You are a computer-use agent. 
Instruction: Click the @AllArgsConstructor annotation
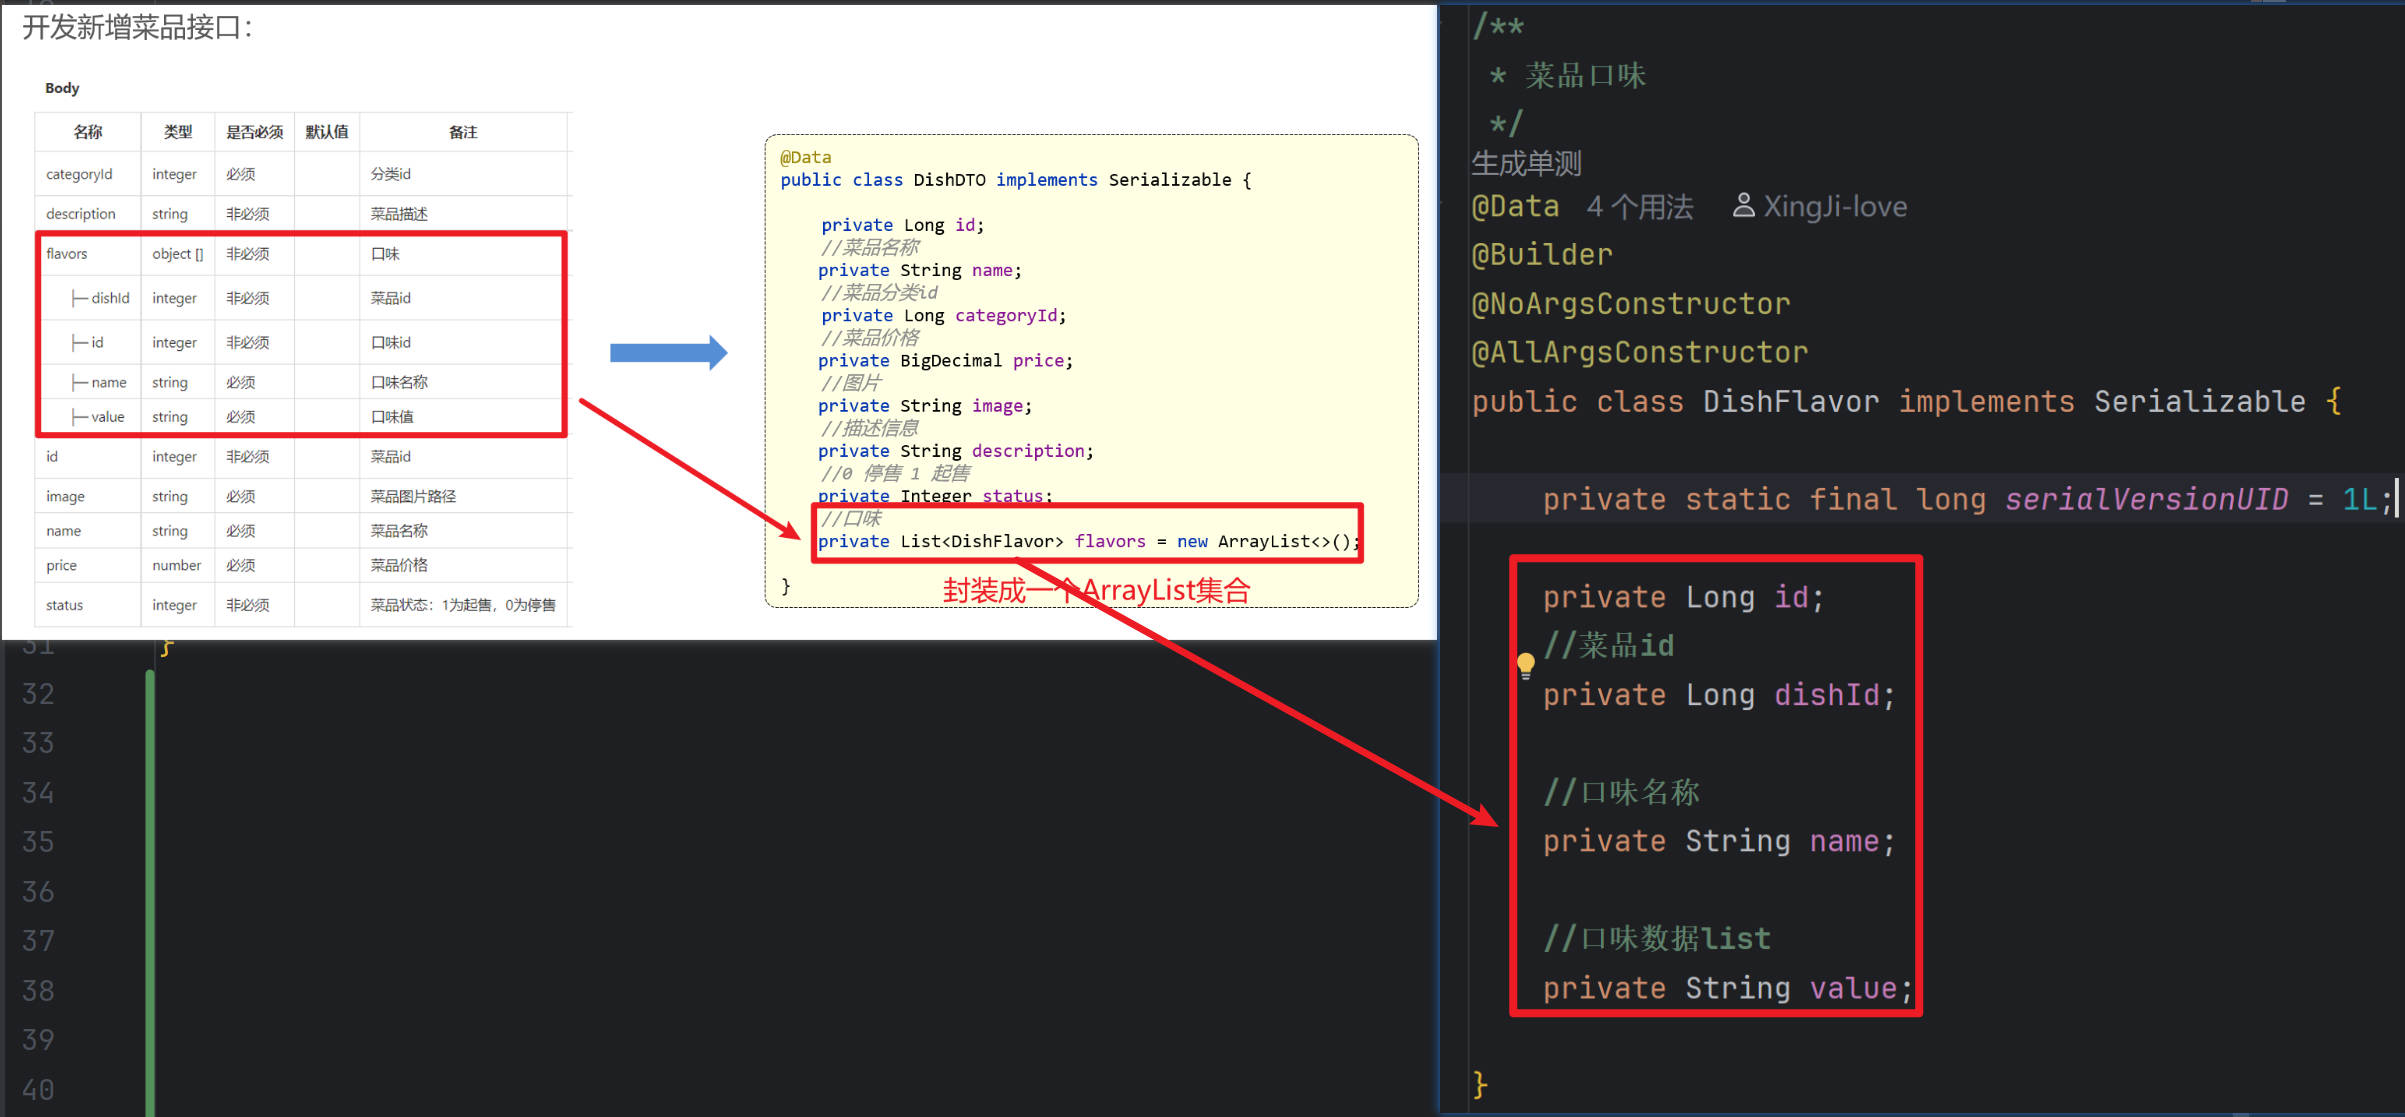1639,353
